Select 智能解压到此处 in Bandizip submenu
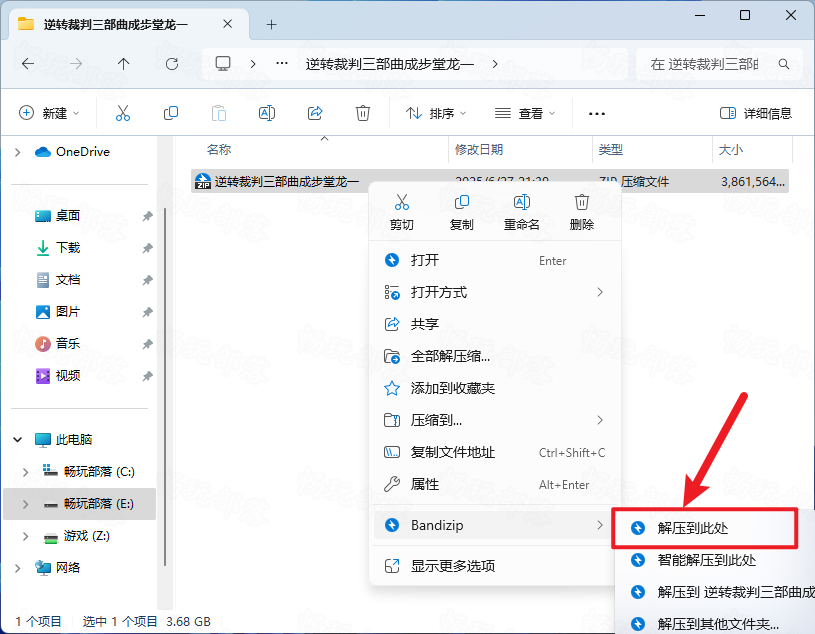This screenshot has width=815, height=634. [x=716, y=560]
